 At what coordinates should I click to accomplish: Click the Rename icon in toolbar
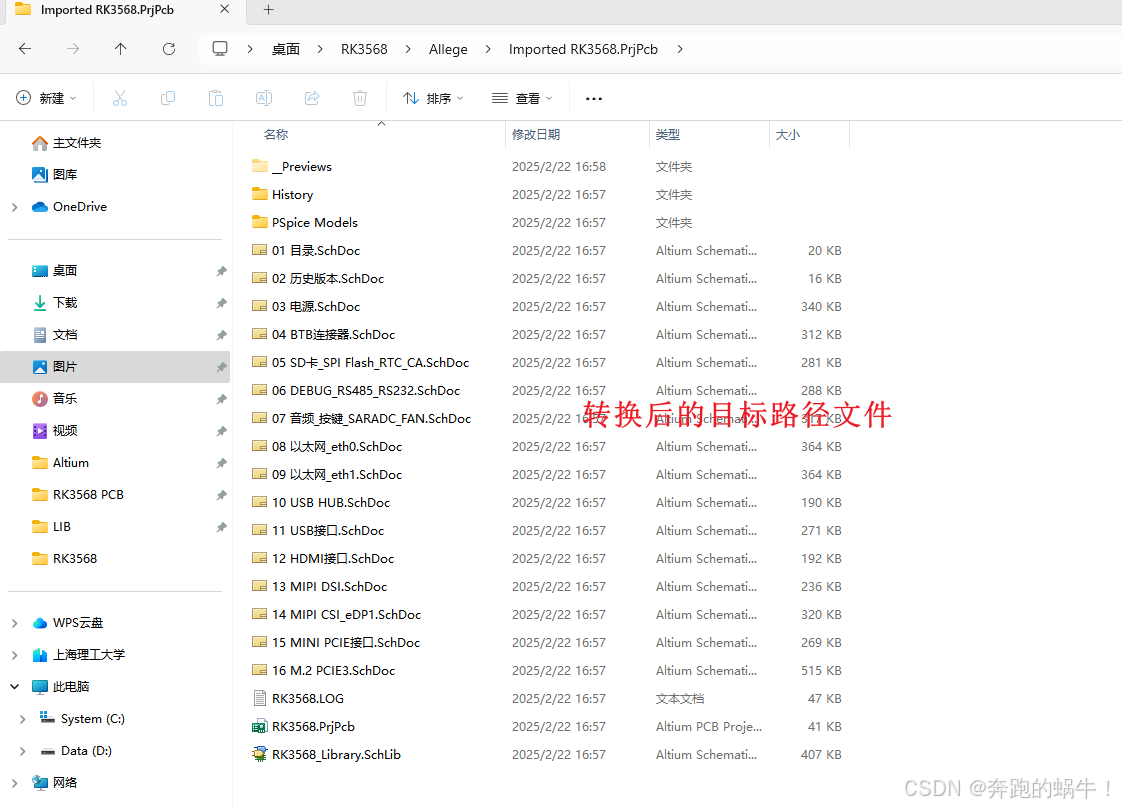[x=263, y=98]
